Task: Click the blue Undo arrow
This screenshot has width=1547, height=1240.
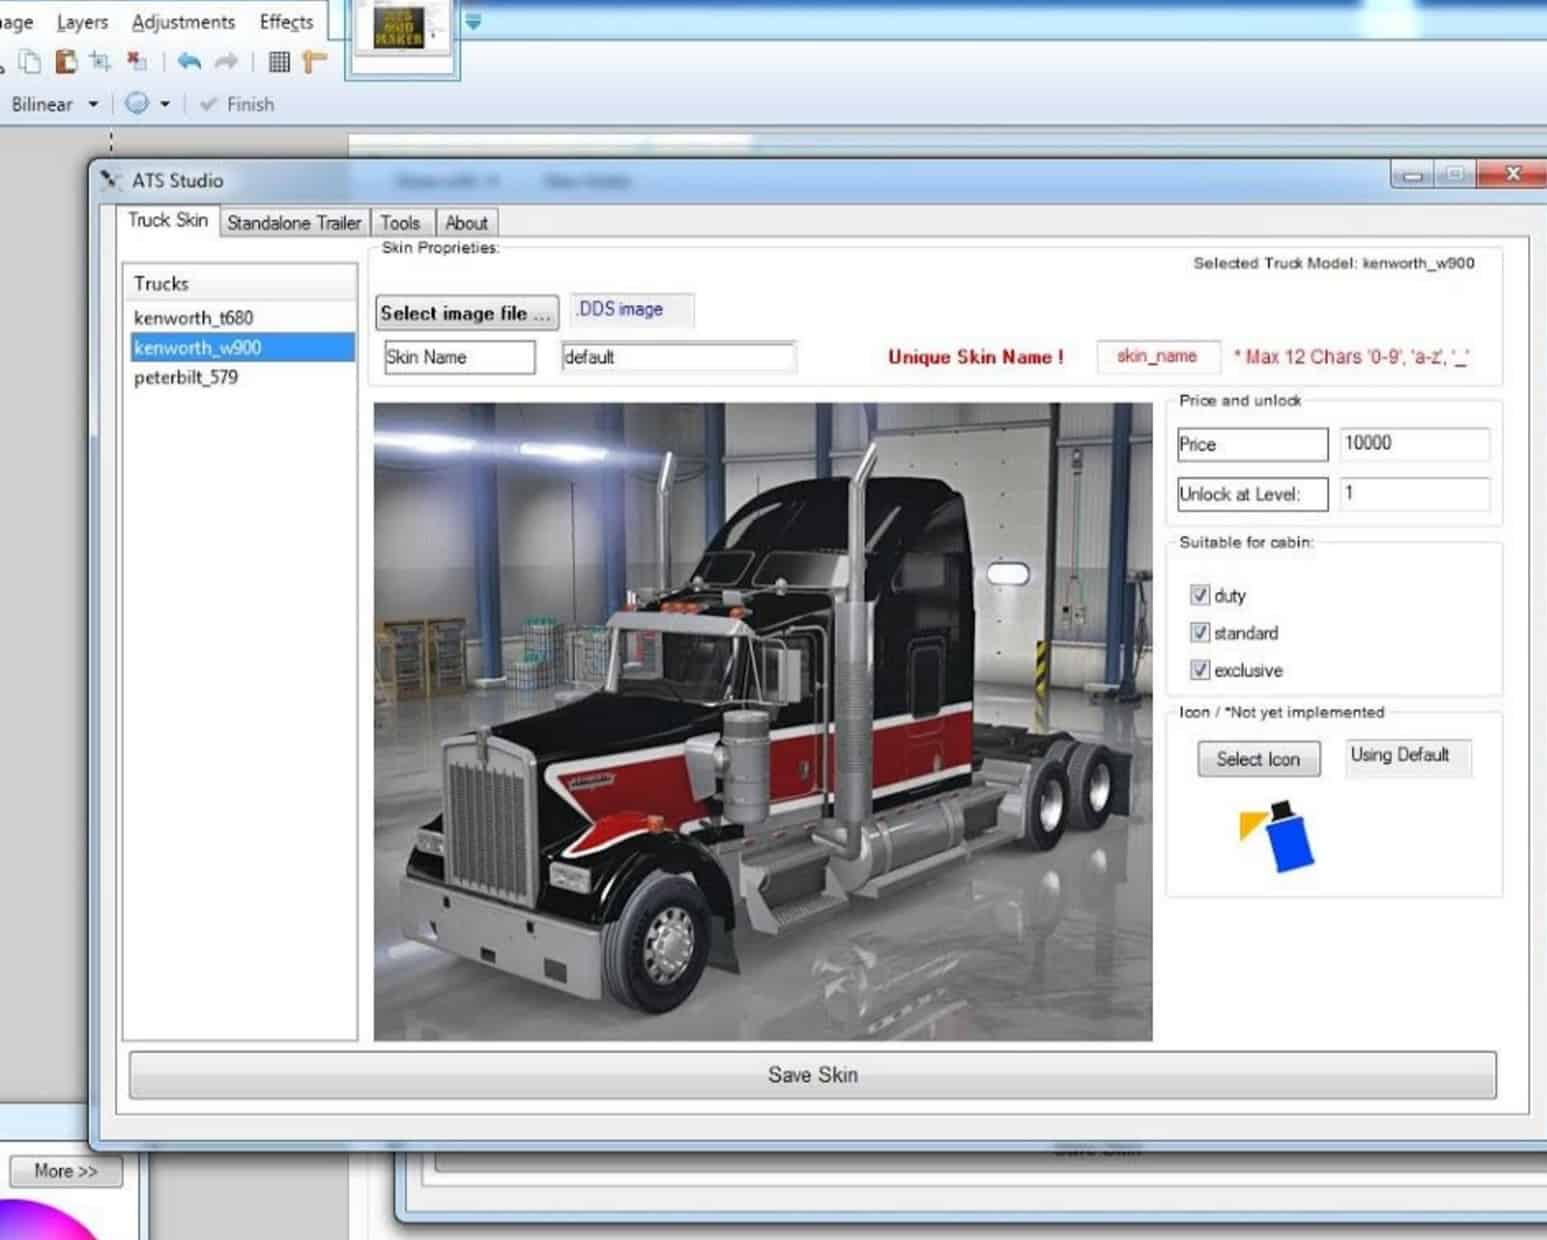Action: click(189, 62)
